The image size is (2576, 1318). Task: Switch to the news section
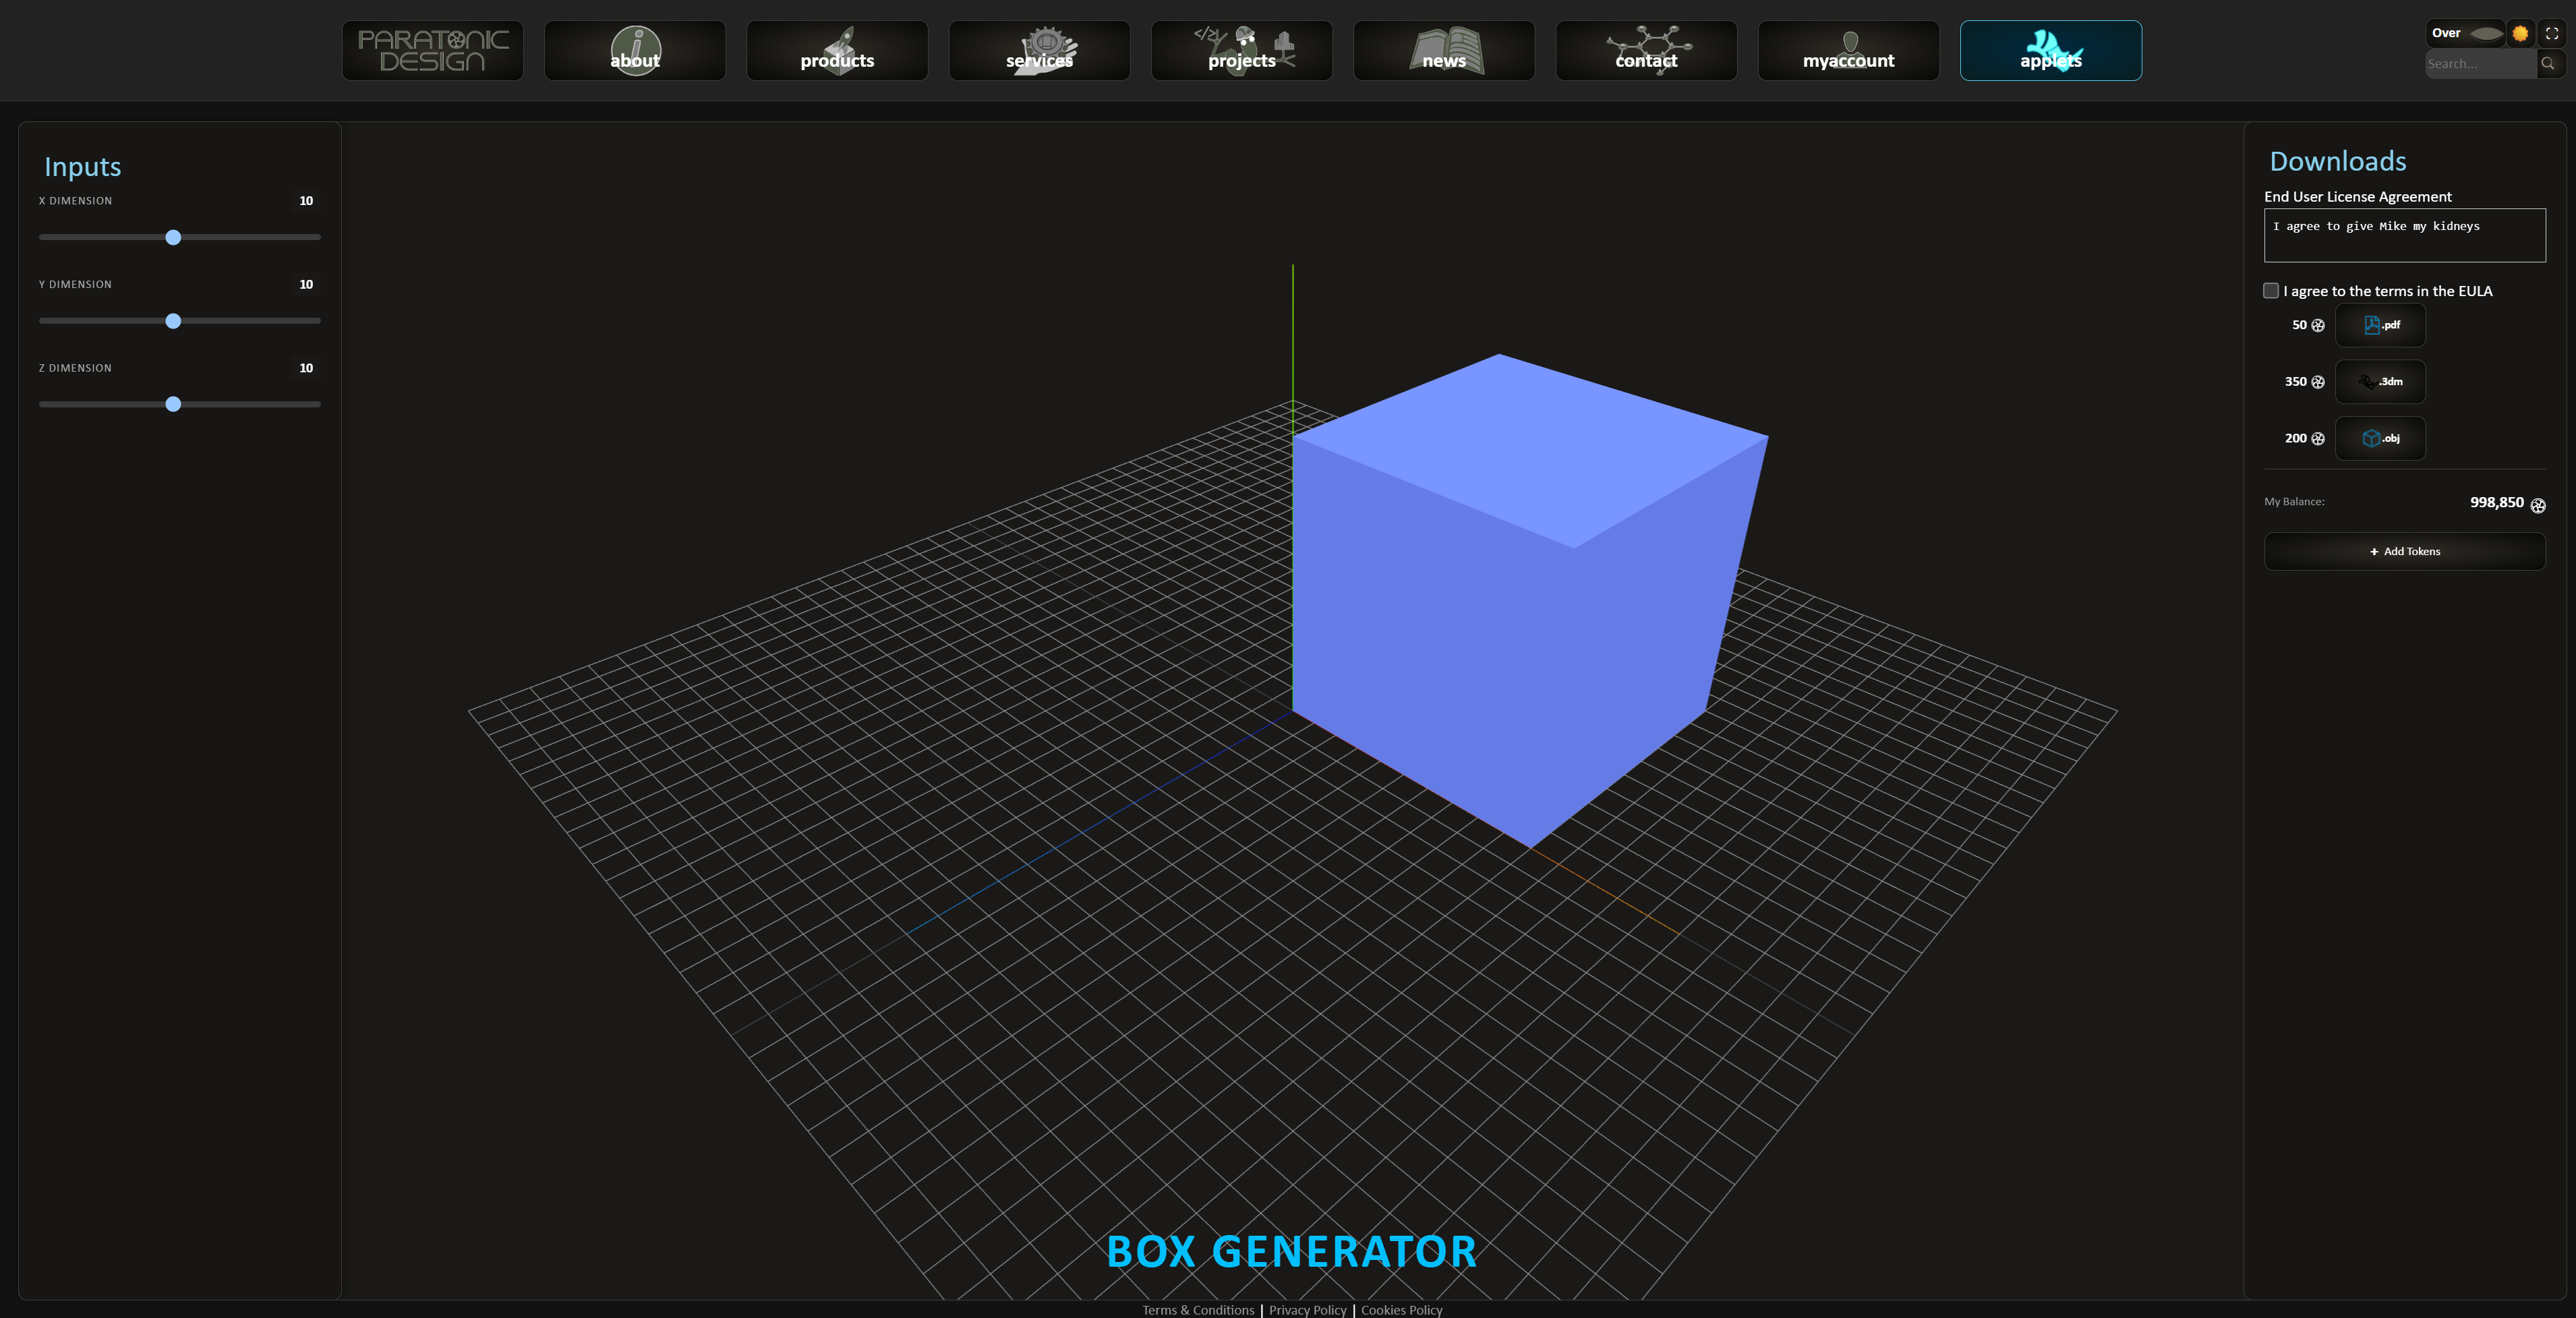[1443, 50]
